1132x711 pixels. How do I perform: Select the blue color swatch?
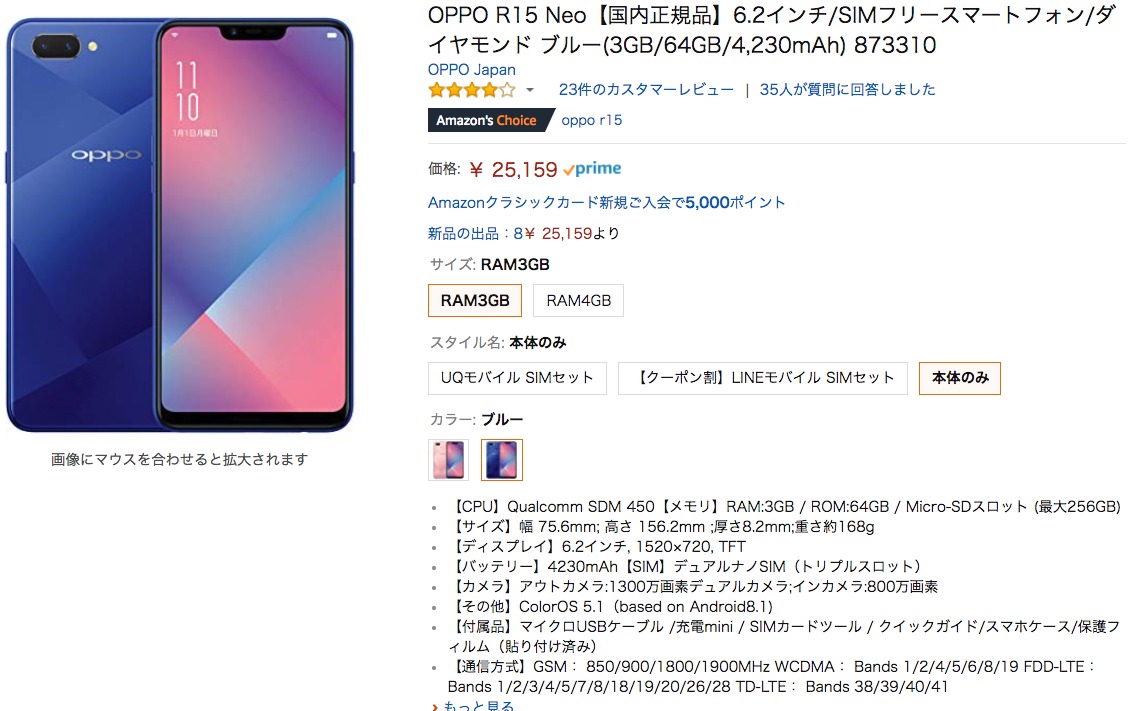[x=502, y=460]
